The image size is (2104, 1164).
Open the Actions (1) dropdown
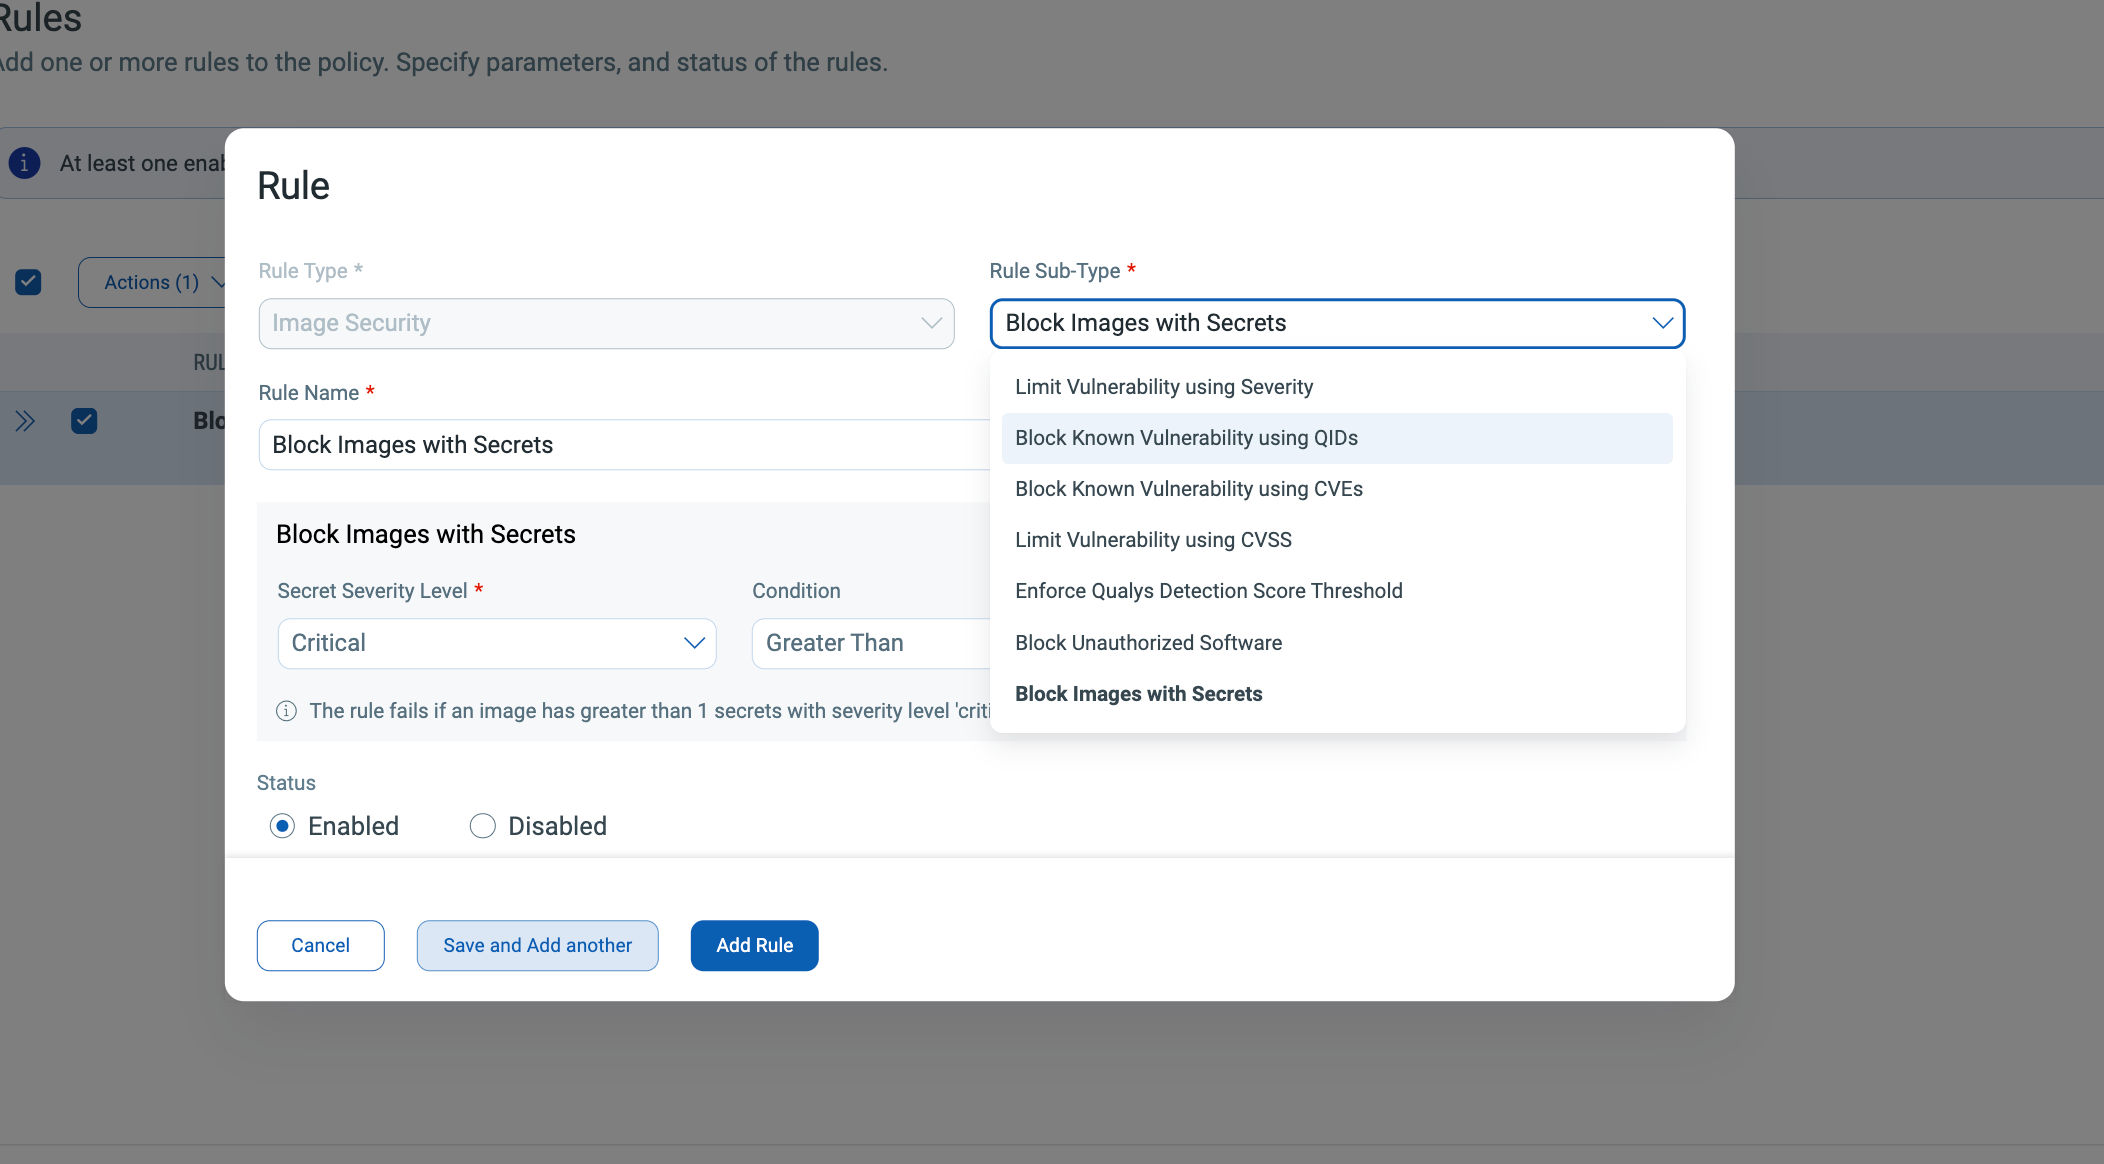coord(152,282)
